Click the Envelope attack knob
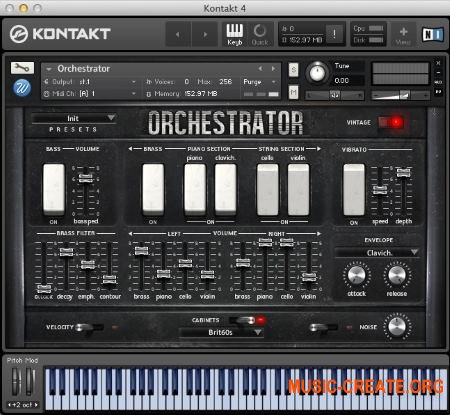This screenshot has height=415, width=450. pyautogui.click(x=356, y=275)
